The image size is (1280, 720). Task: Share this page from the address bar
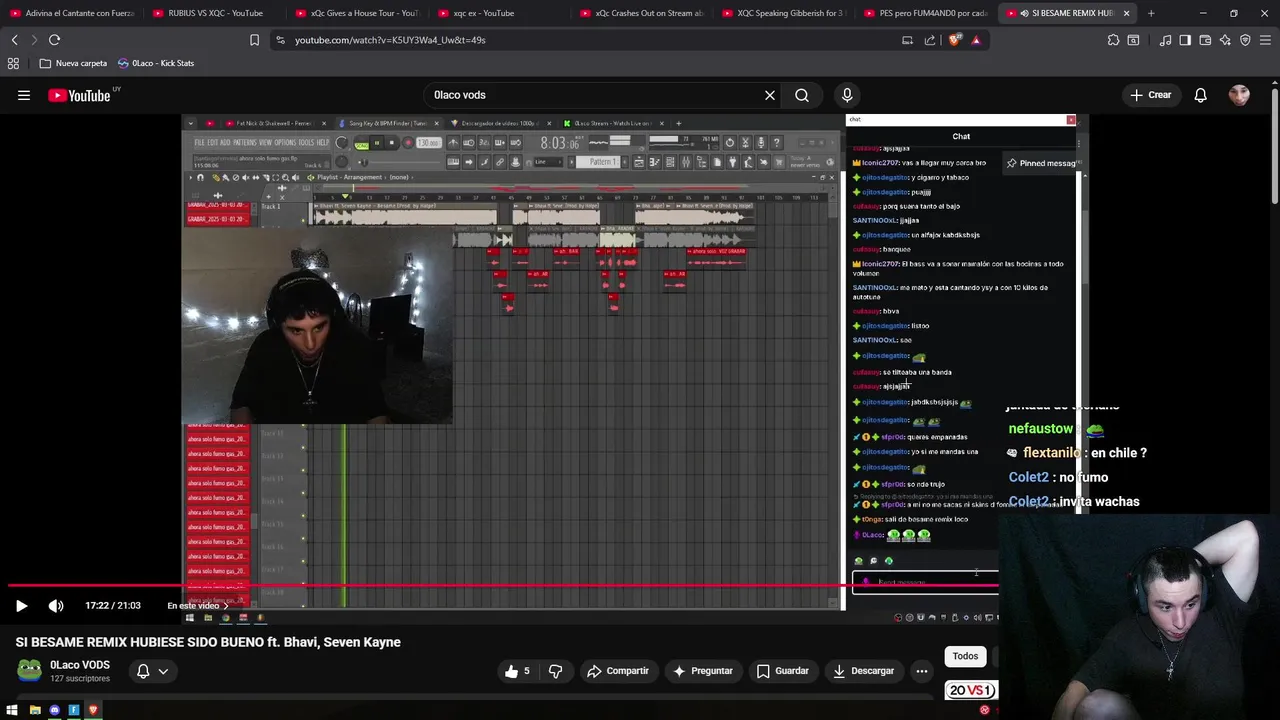click(930, 40)
